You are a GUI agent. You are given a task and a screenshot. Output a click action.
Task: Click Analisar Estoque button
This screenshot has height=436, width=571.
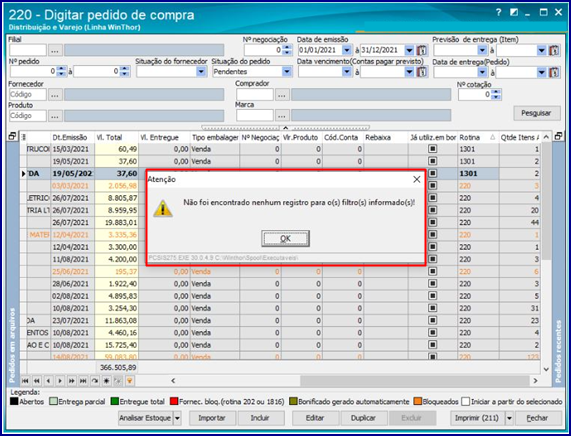[x=145, y=418]
